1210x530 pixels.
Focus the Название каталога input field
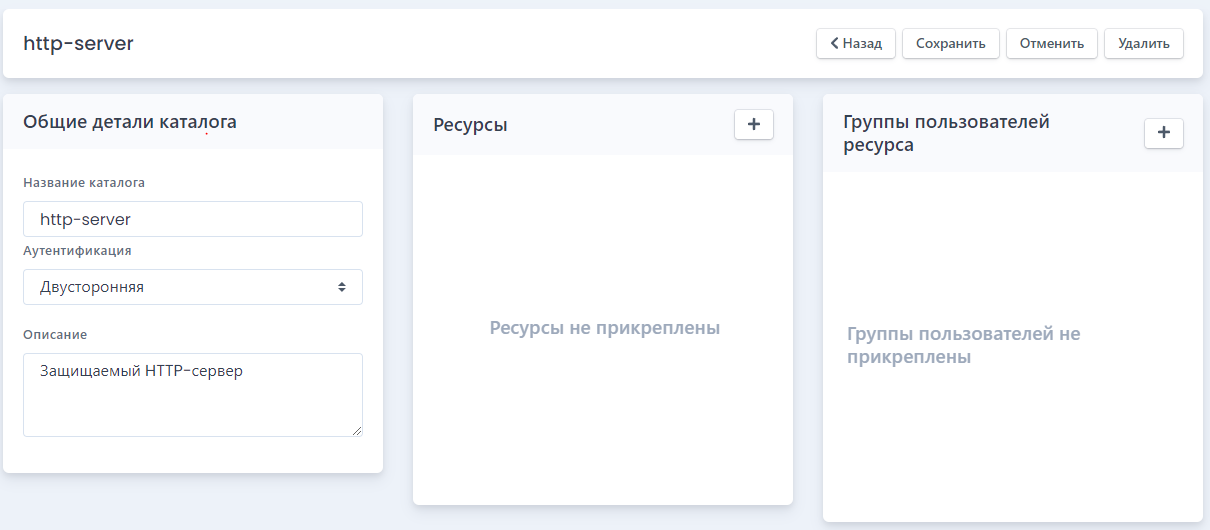tap(193, 219)
